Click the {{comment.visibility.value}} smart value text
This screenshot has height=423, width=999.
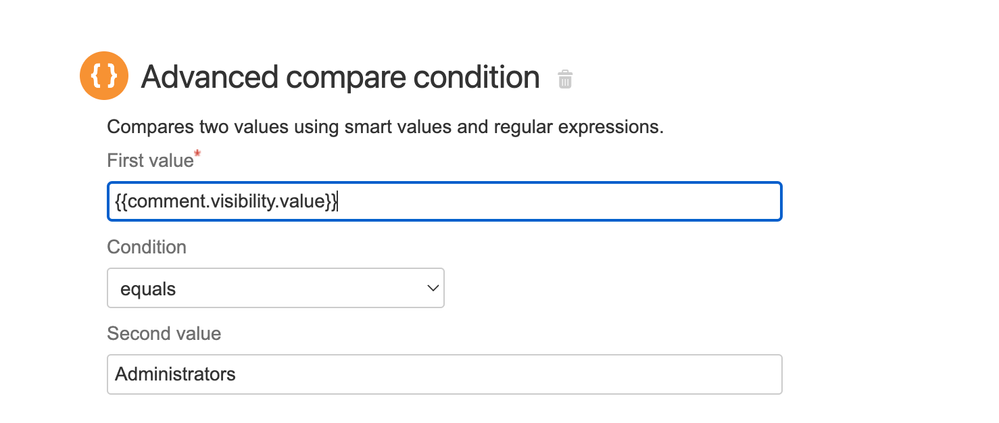click(x=226, y=202)
